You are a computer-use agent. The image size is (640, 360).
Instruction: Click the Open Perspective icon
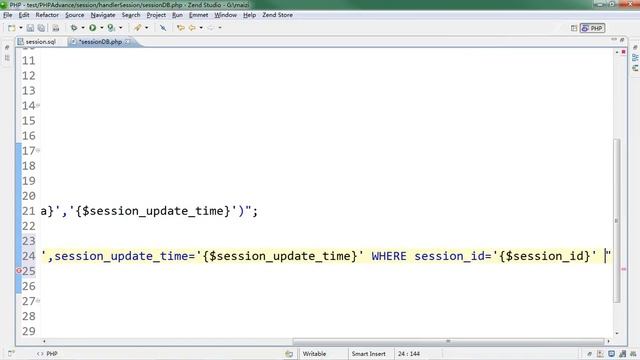coord(574,28)
